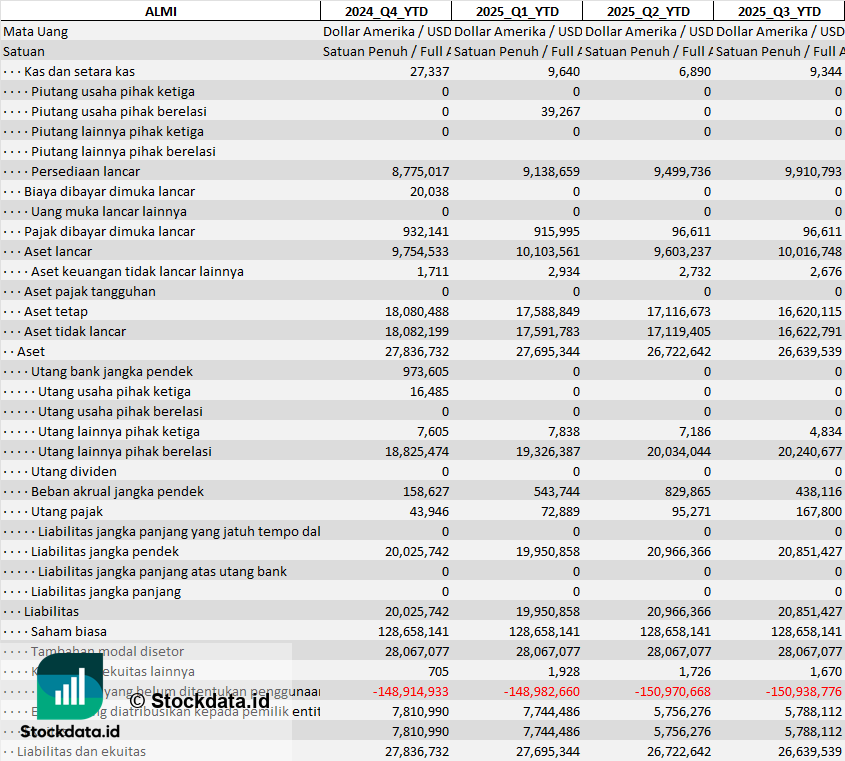Select the Aset tetap row label
845x761 pixels.
[x=56, y=311]
